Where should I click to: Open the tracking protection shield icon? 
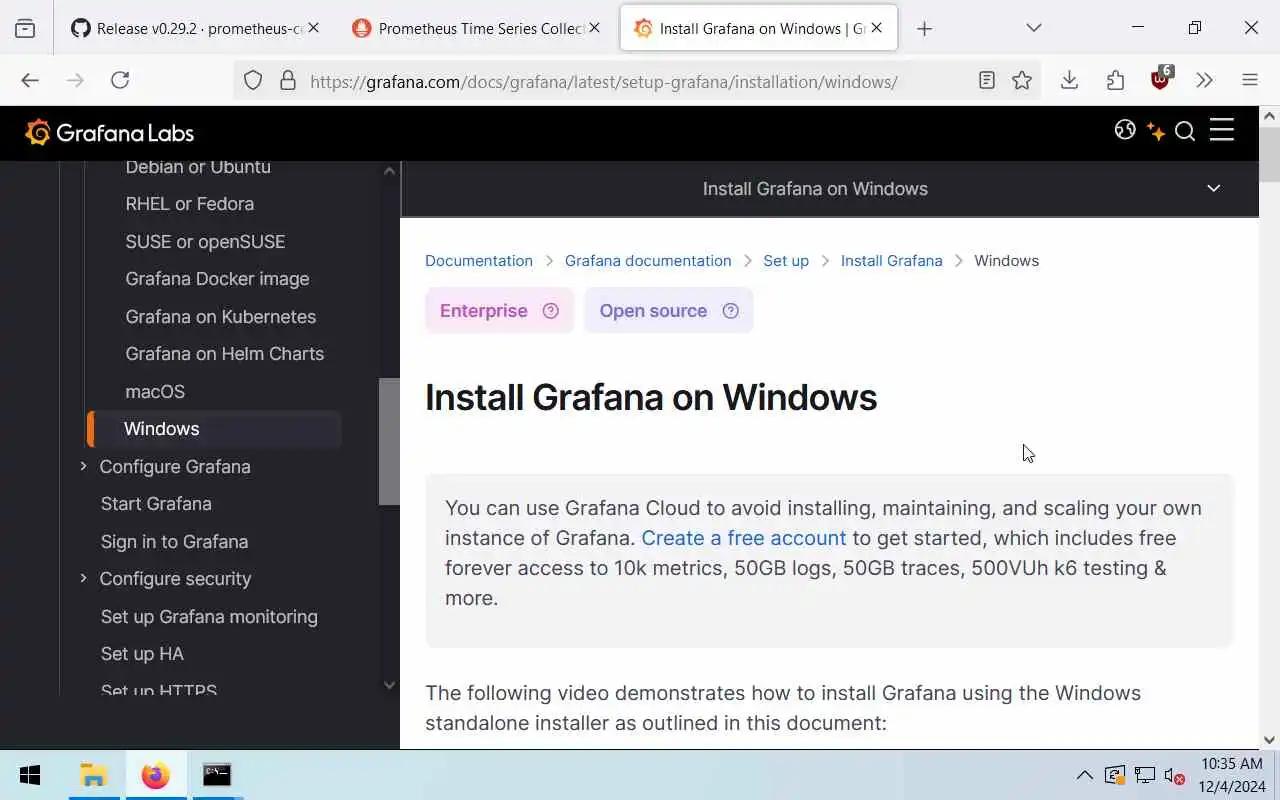pyautogui.click(x=253, y=81)
